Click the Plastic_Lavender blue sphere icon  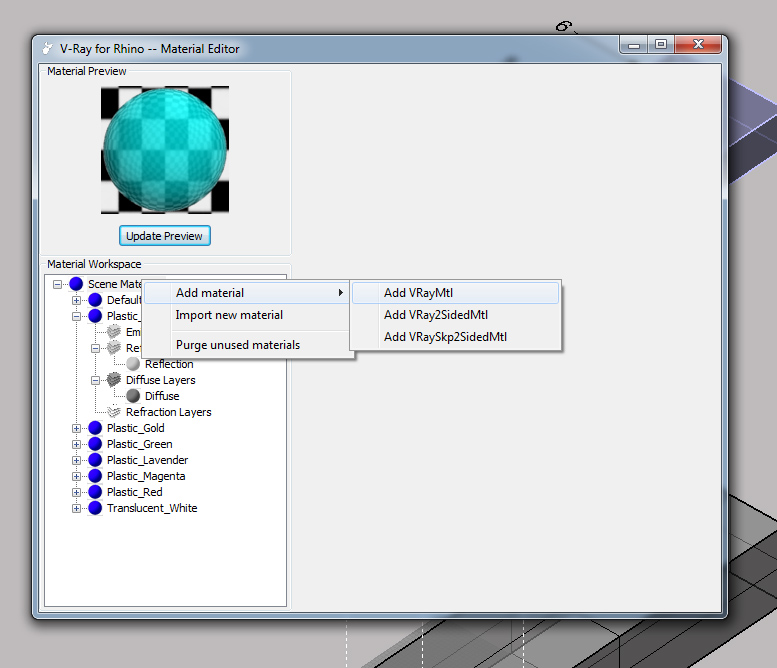pos(95,460)
